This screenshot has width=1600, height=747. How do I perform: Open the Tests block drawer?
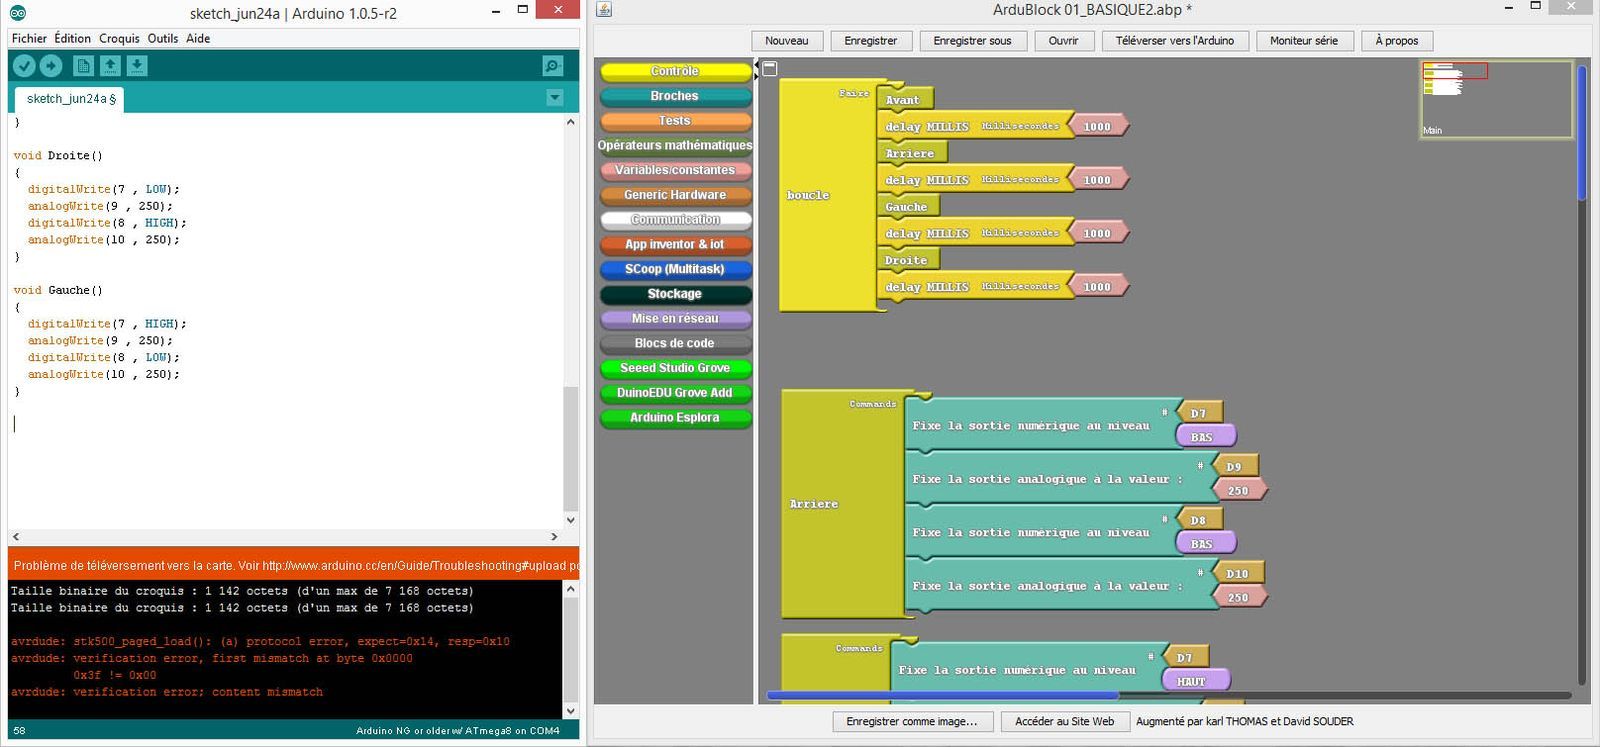click(675, 121)
